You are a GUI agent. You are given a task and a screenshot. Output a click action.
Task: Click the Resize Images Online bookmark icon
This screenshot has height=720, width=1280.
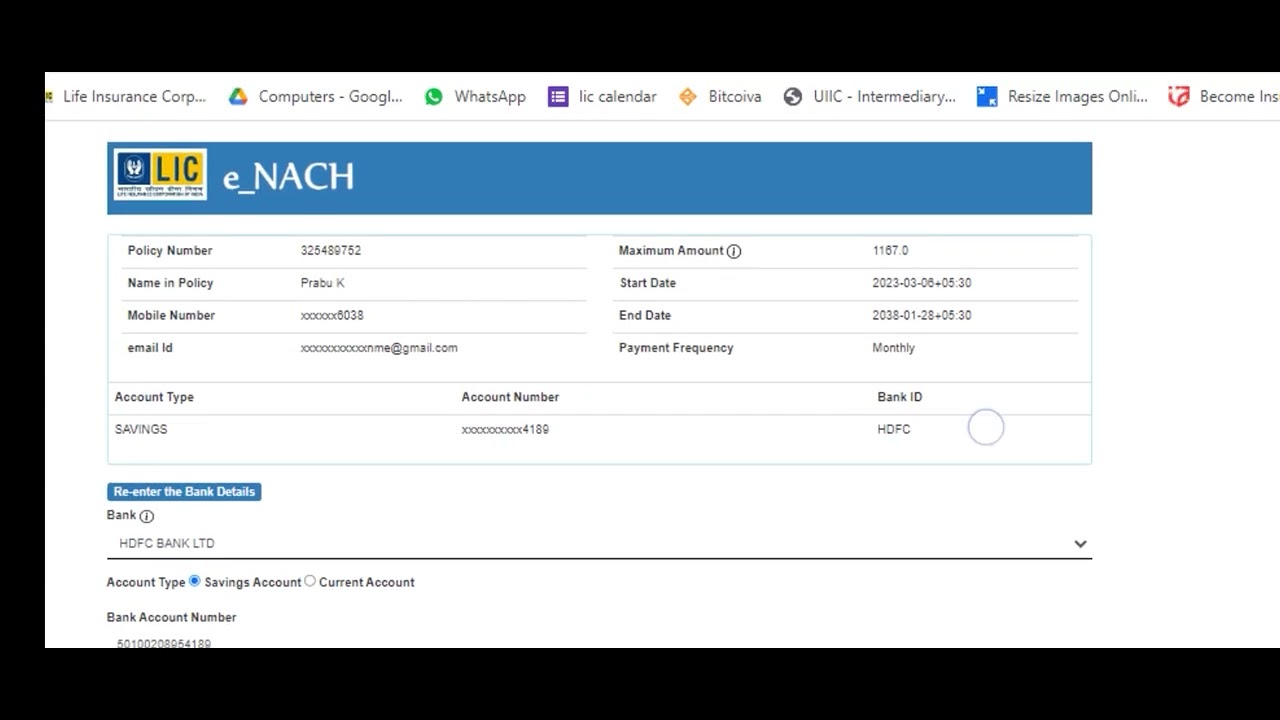pyautogui.click(x=987, y=96)
